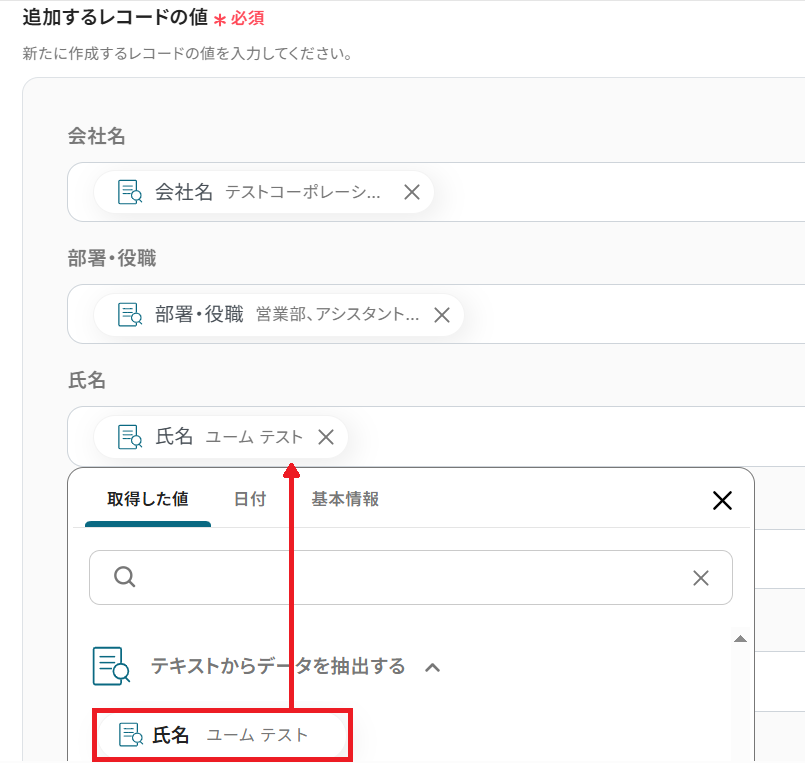
Task: Click the 部署・役職 input field area
Action: click(436, 314)
